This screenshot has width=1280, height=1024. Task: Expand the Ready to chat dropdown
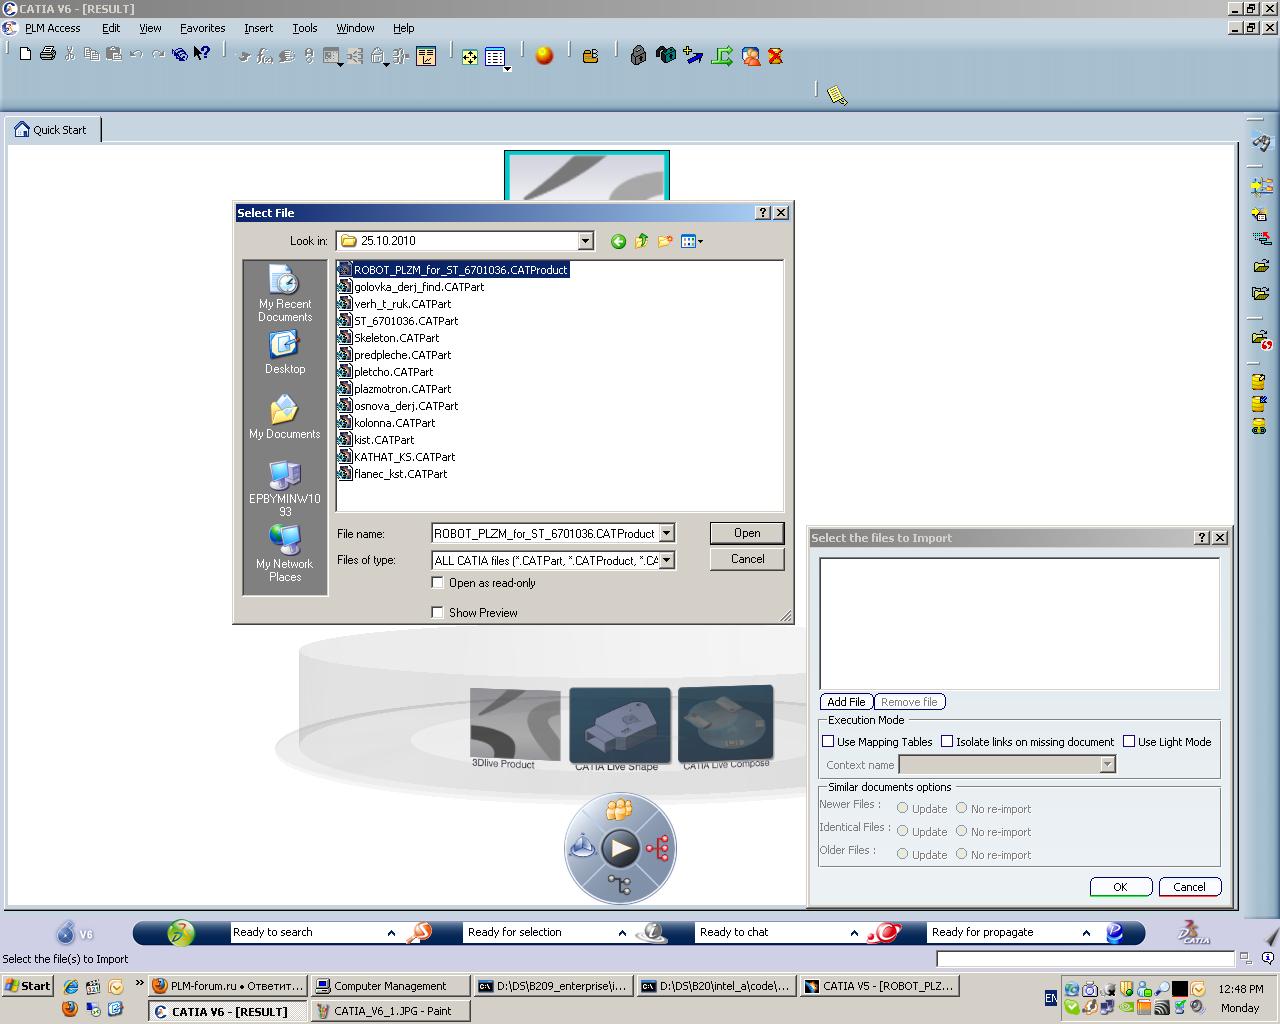click(x=854, y=933)
